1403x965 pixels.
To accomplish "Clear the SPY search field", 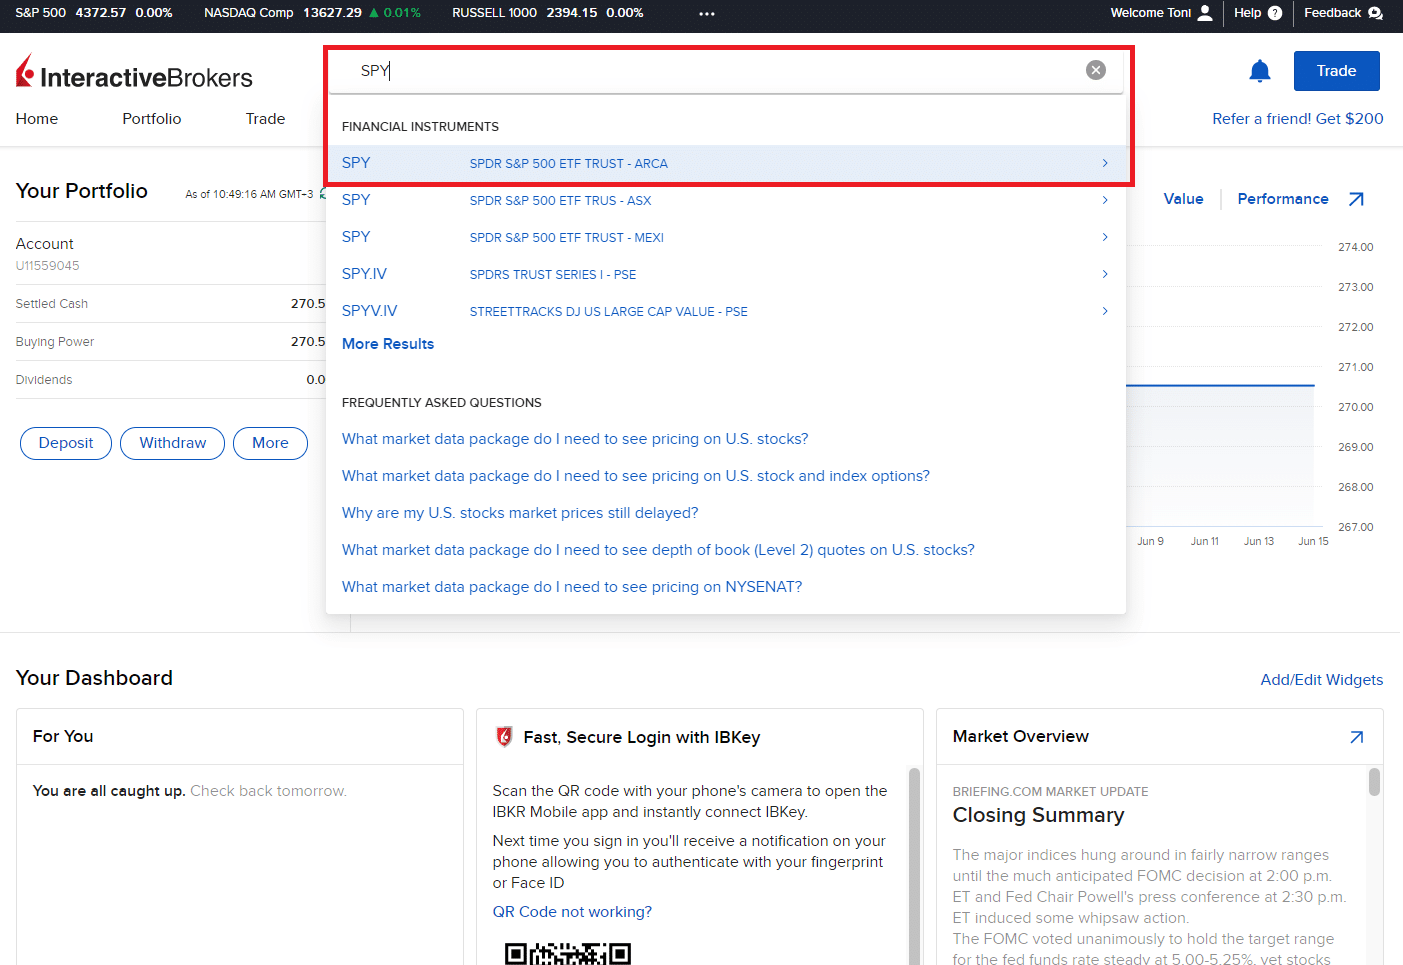I will 1096,70.
